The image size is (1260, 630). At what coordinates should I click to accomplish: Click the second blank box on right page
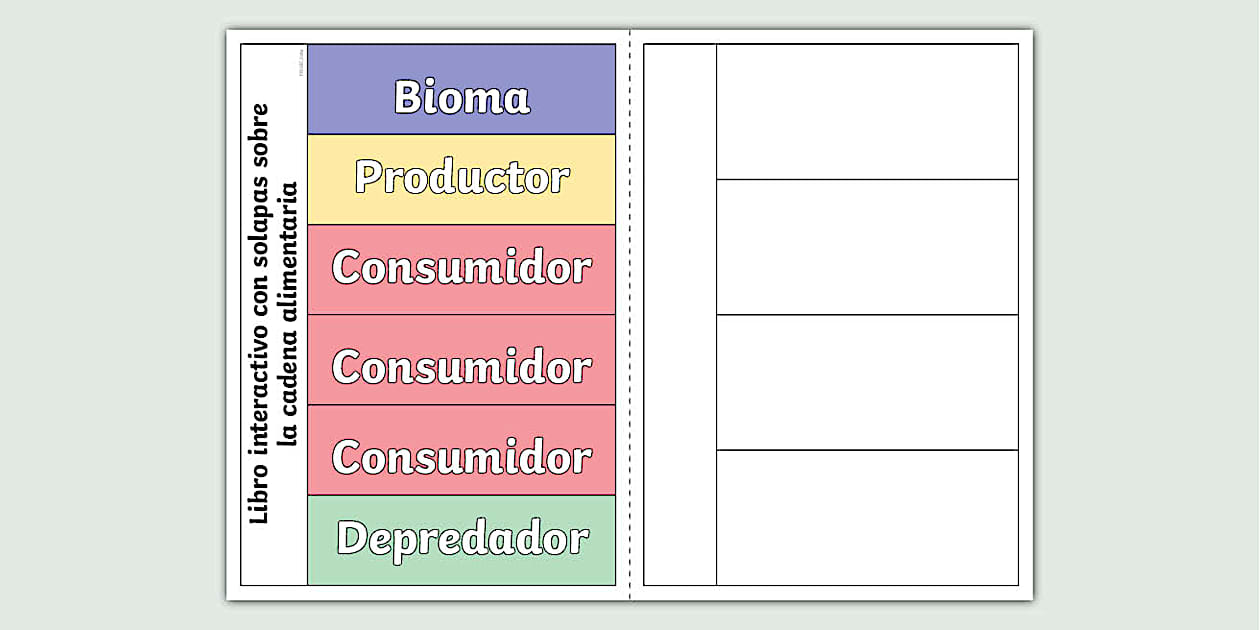click(867, 247)
